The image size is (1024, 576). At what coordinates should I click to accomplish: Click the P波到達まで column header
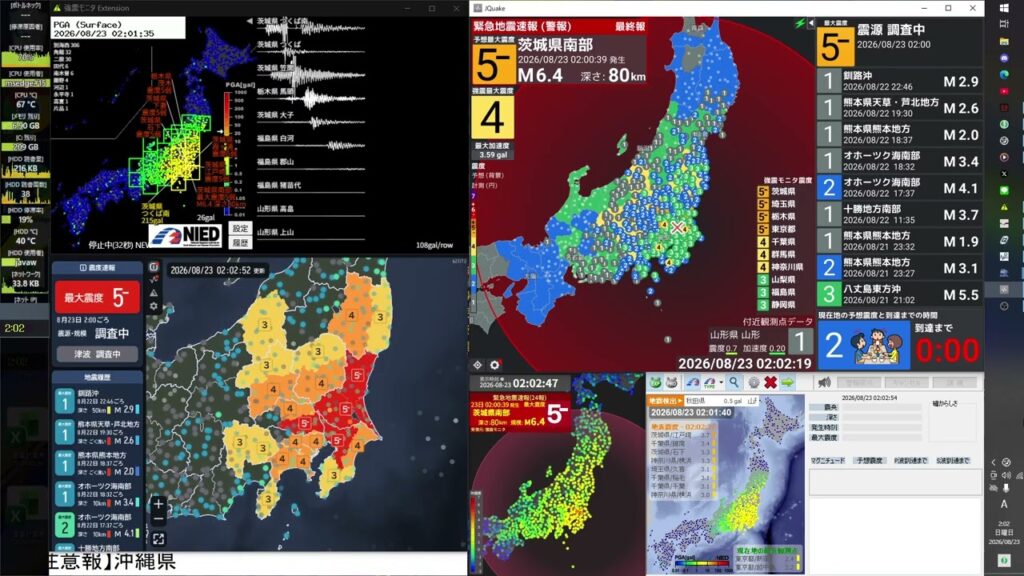(910, 460)
